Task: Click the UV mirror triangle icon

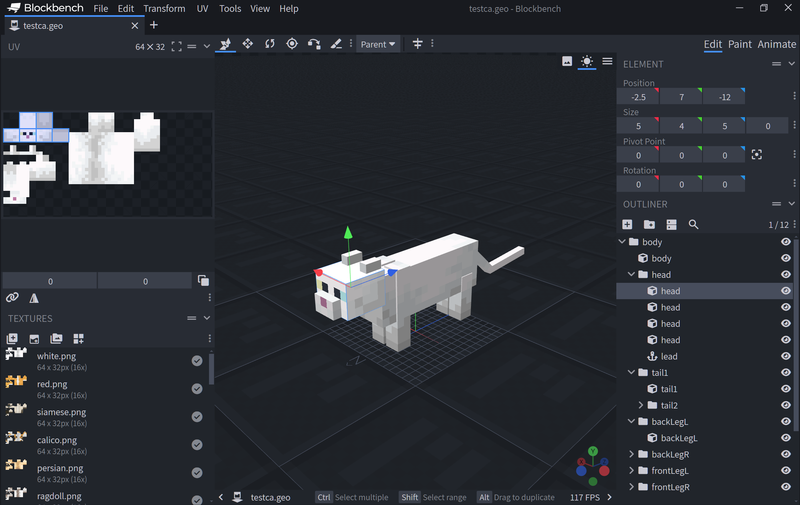Action: (34, 298)
